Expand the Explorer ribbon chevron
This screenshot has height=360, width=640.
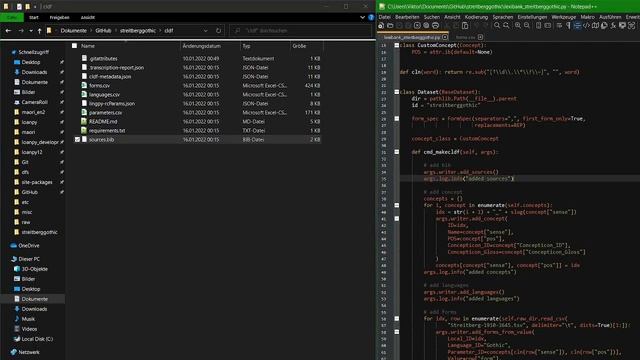[x=362, y=18]
